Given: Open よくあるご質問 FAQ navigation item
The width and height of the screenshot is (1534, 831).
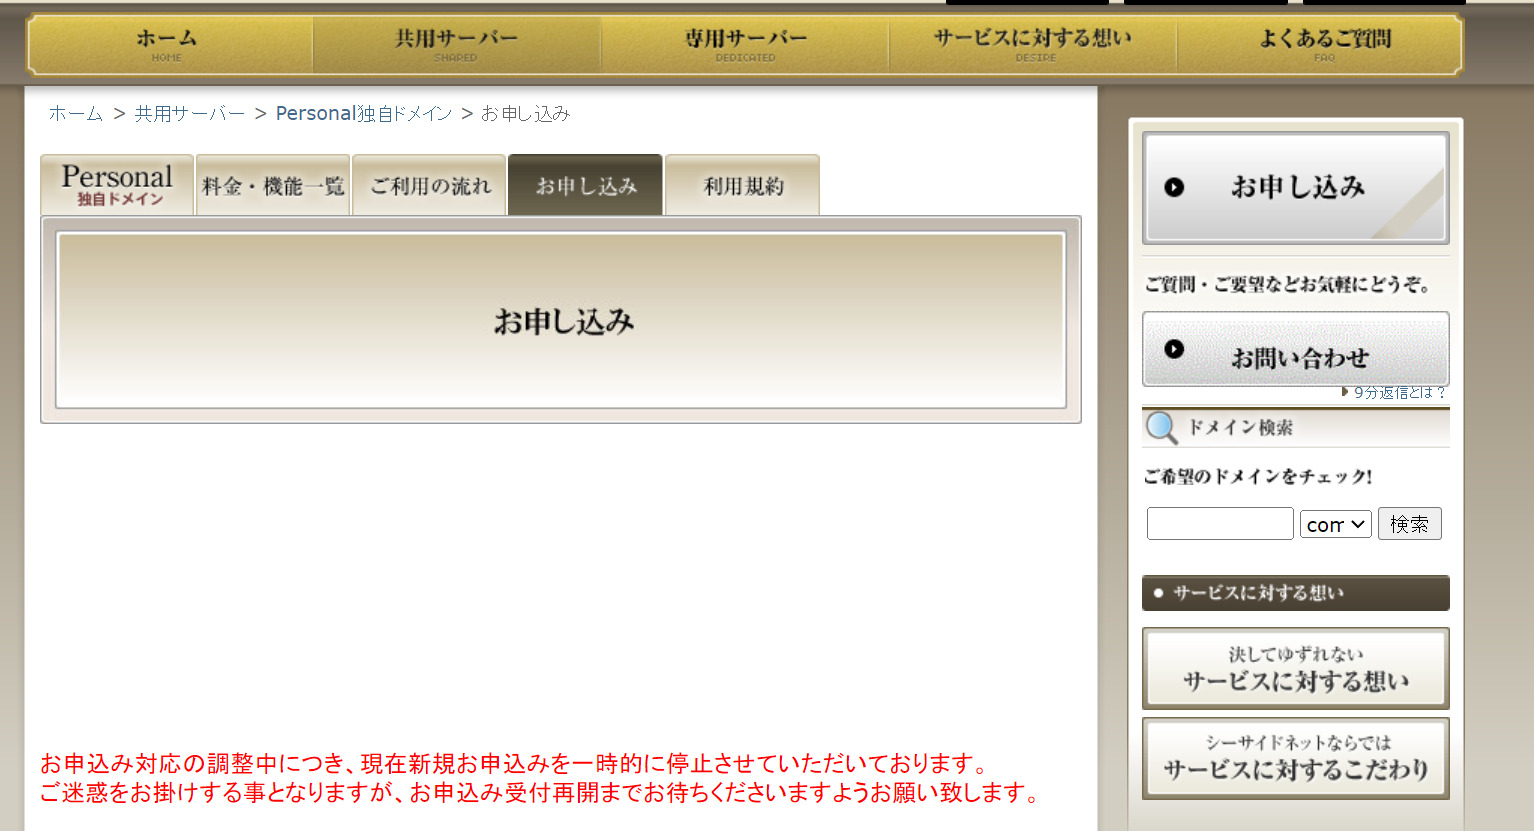Looking at the screenshot, I should 1320,45.
